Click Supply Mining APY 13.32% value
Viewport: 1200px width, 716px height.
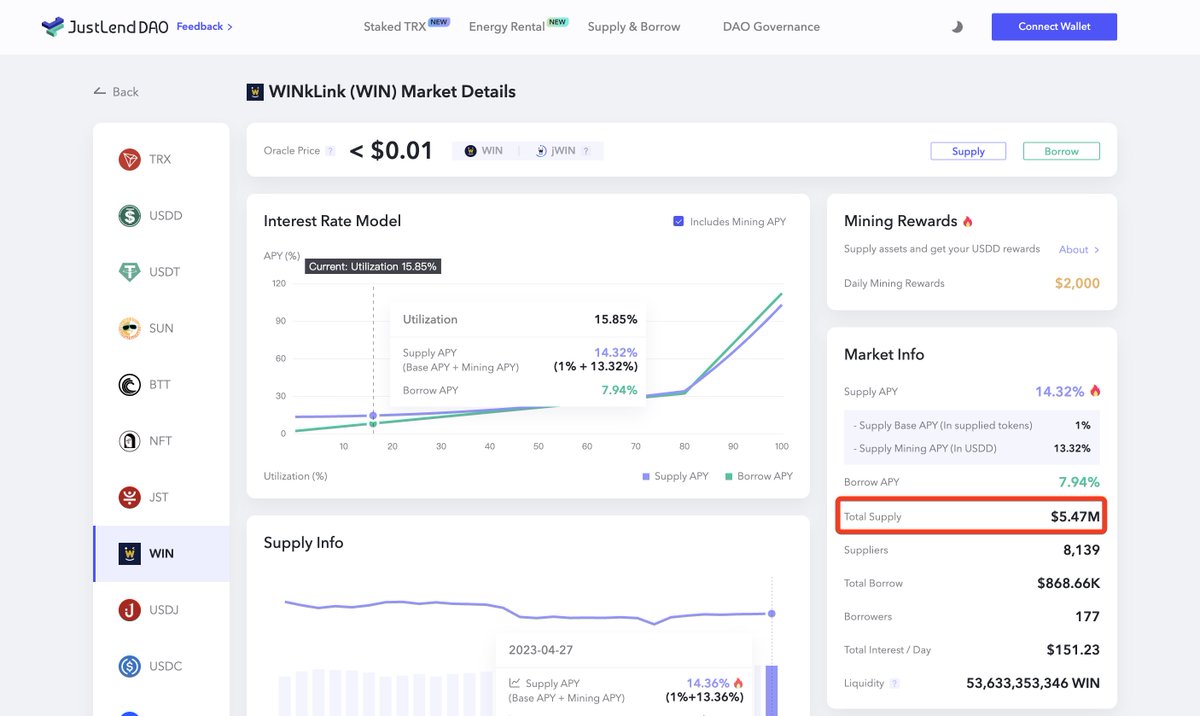[1072, 449]
